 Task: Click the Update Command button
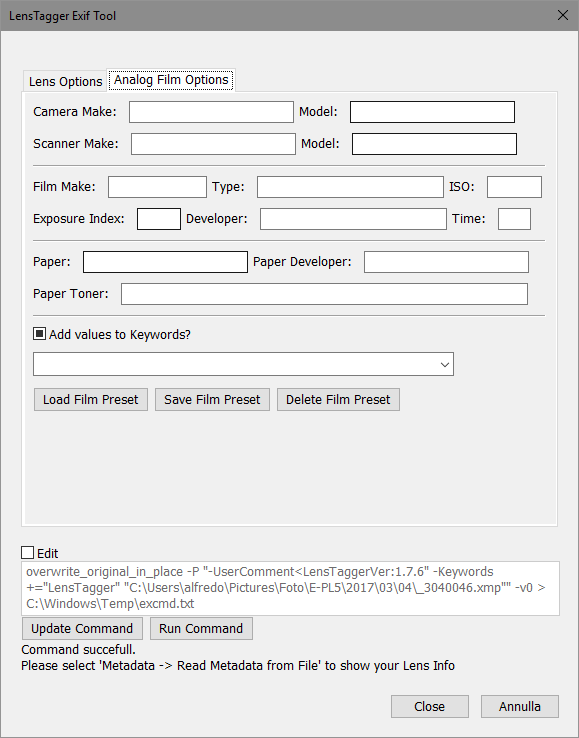click(x=82, y=629)
